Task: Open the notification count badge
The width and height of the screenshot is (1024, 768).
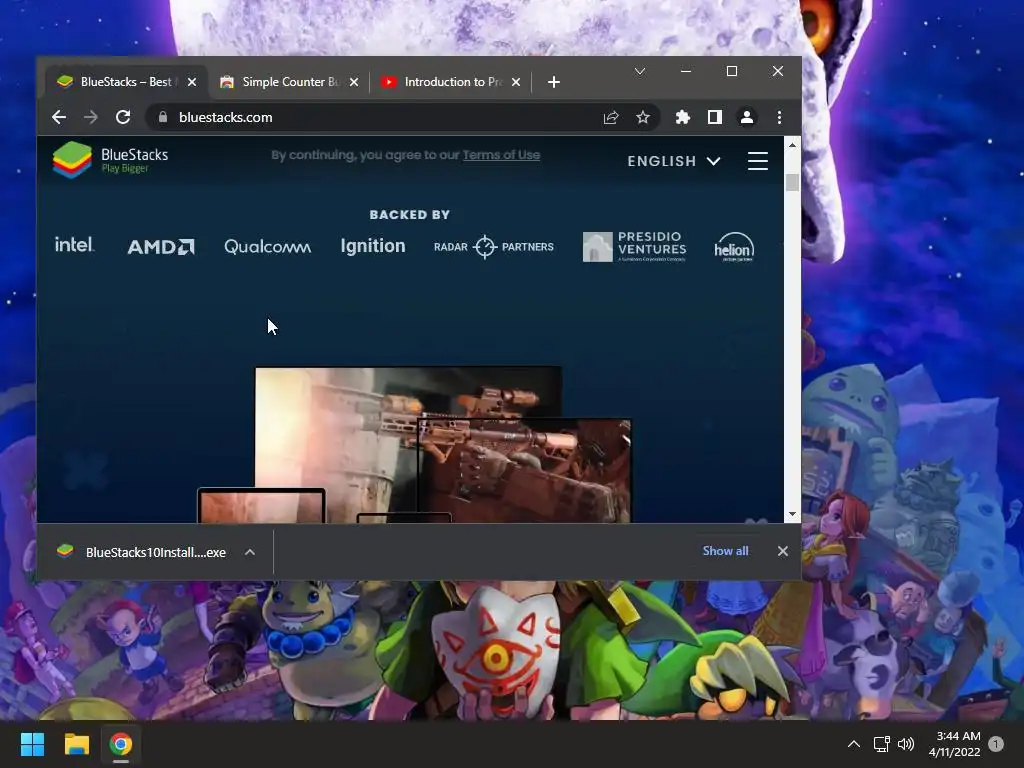Action: pyautogui.click(x=996, y=744)
